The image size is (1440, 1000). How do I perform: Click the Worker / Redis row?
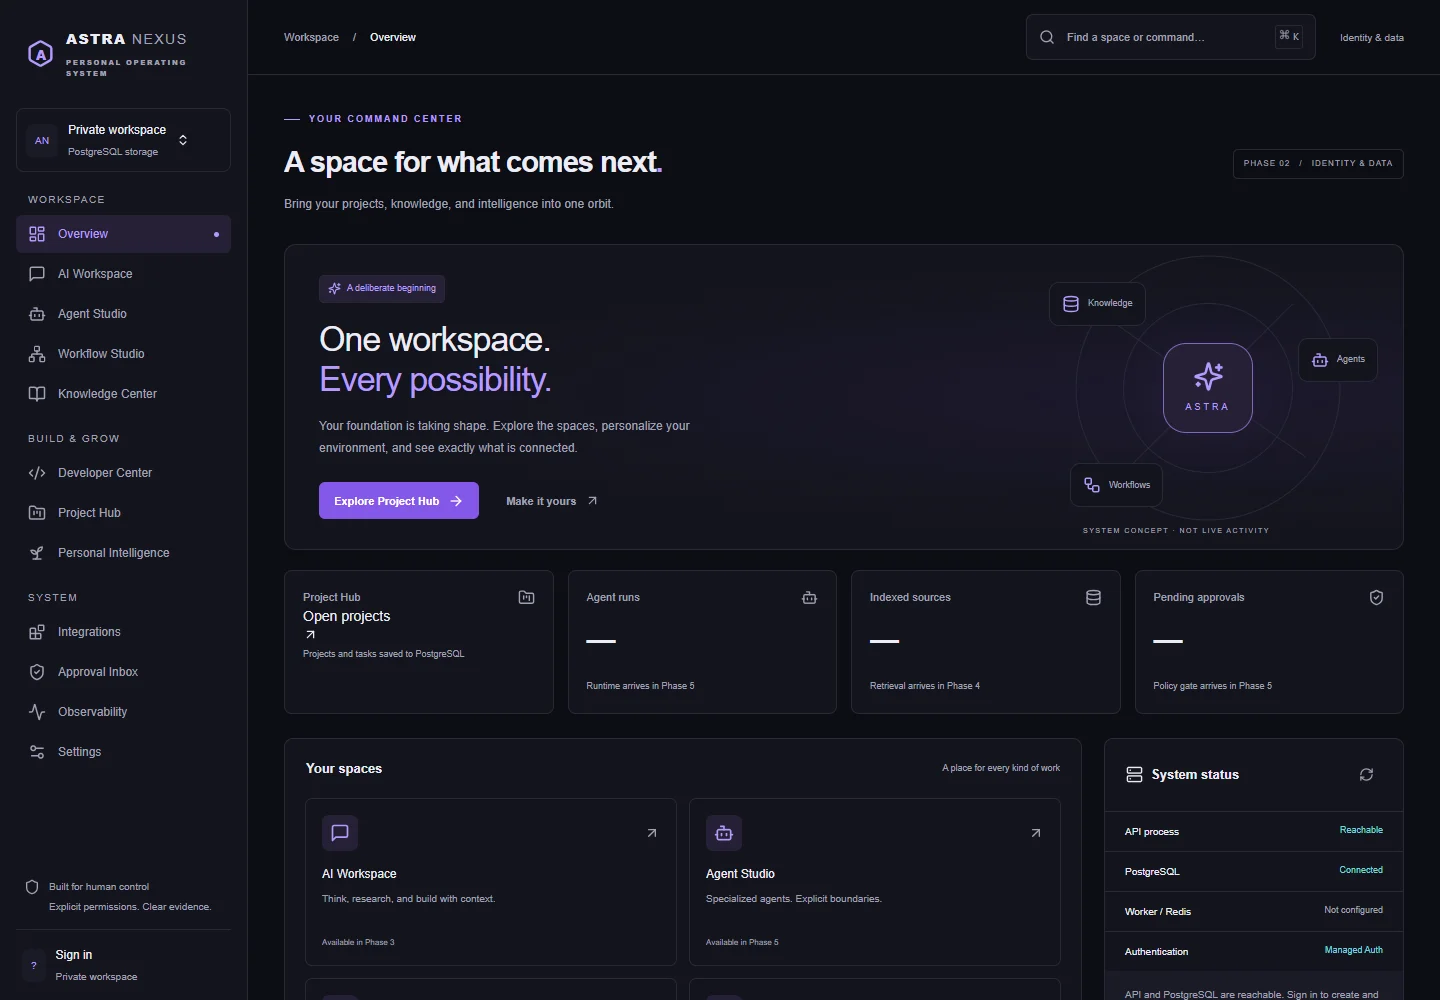pyautogui.click(x=1254, y=911)
